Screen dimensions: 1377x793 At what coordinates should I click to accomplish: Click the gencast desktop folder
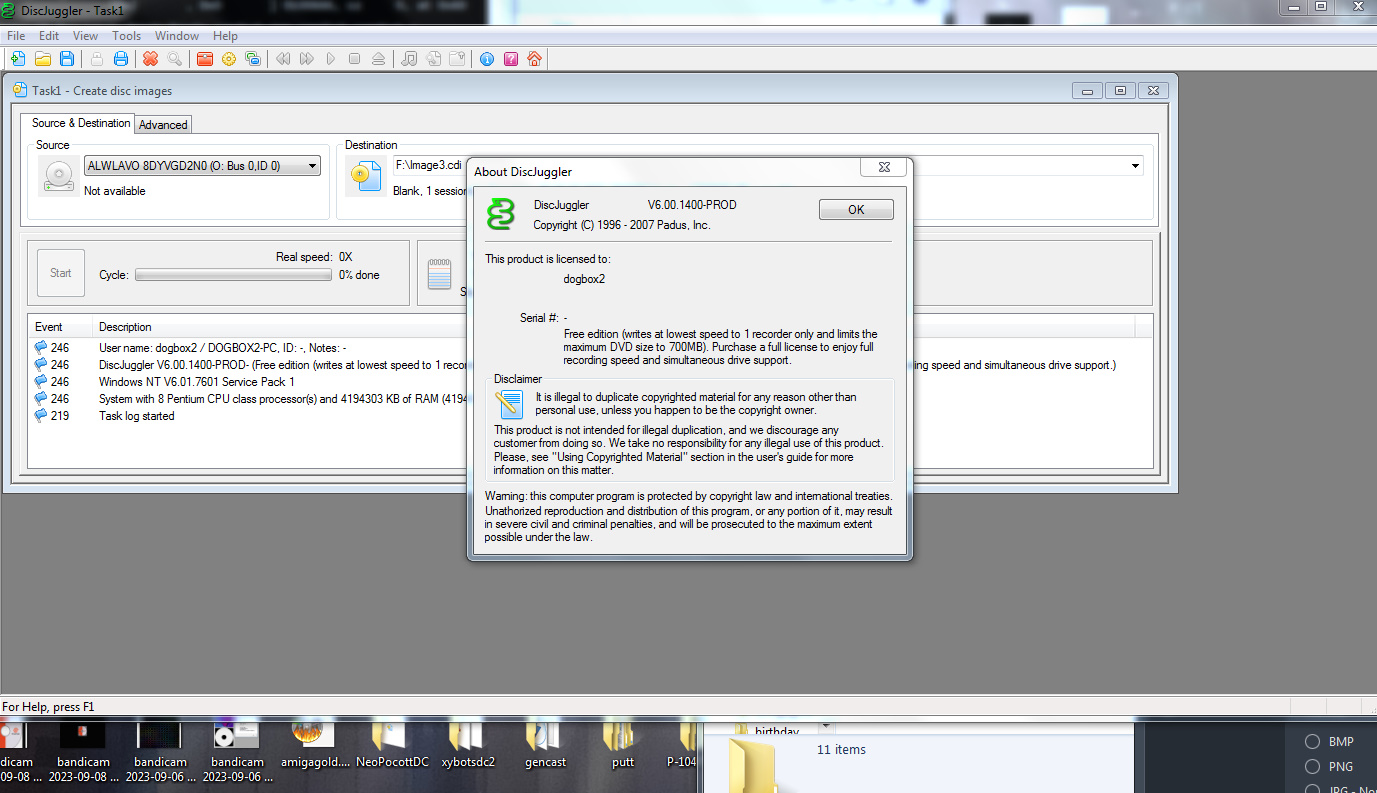click(545, 746)
